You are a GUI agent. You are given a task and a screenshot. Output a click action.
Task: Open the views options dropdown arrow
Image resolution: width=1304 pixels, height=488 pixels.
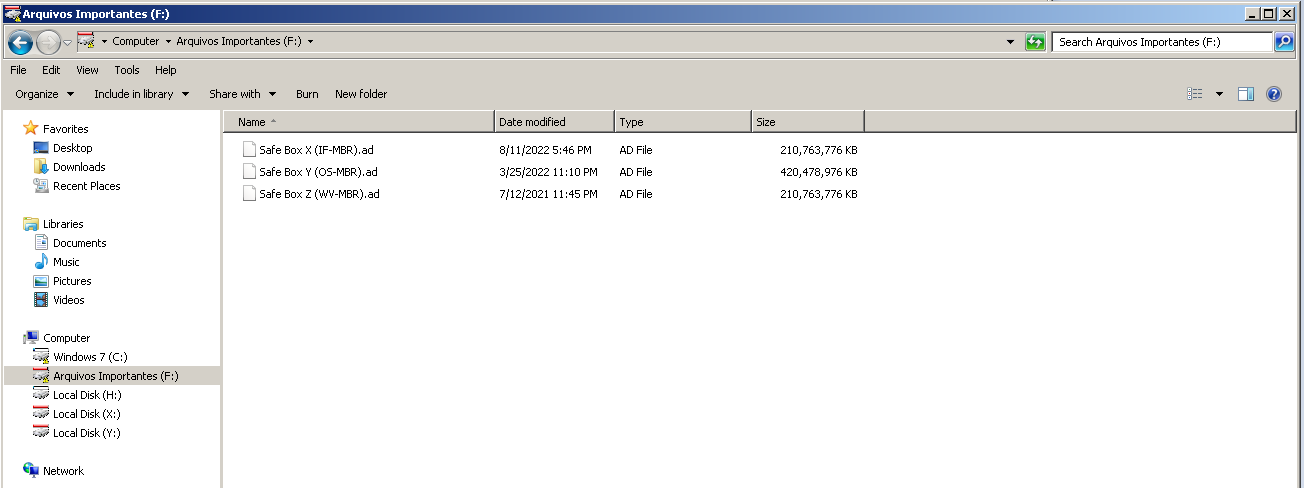click(x=1219, y=94)
